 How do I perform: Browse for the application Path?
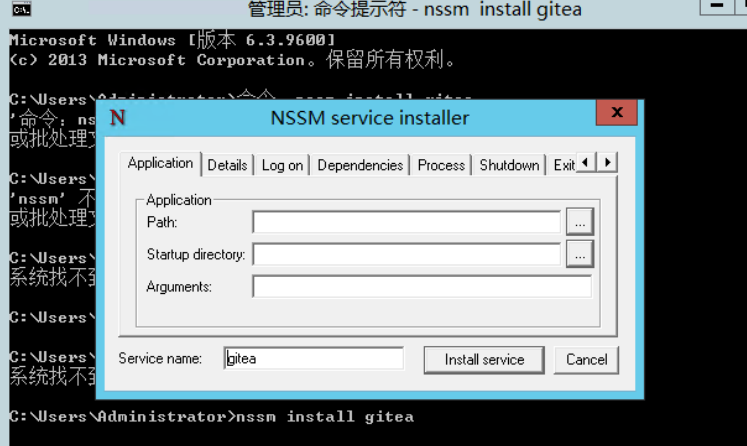click(x=580, y=222)
